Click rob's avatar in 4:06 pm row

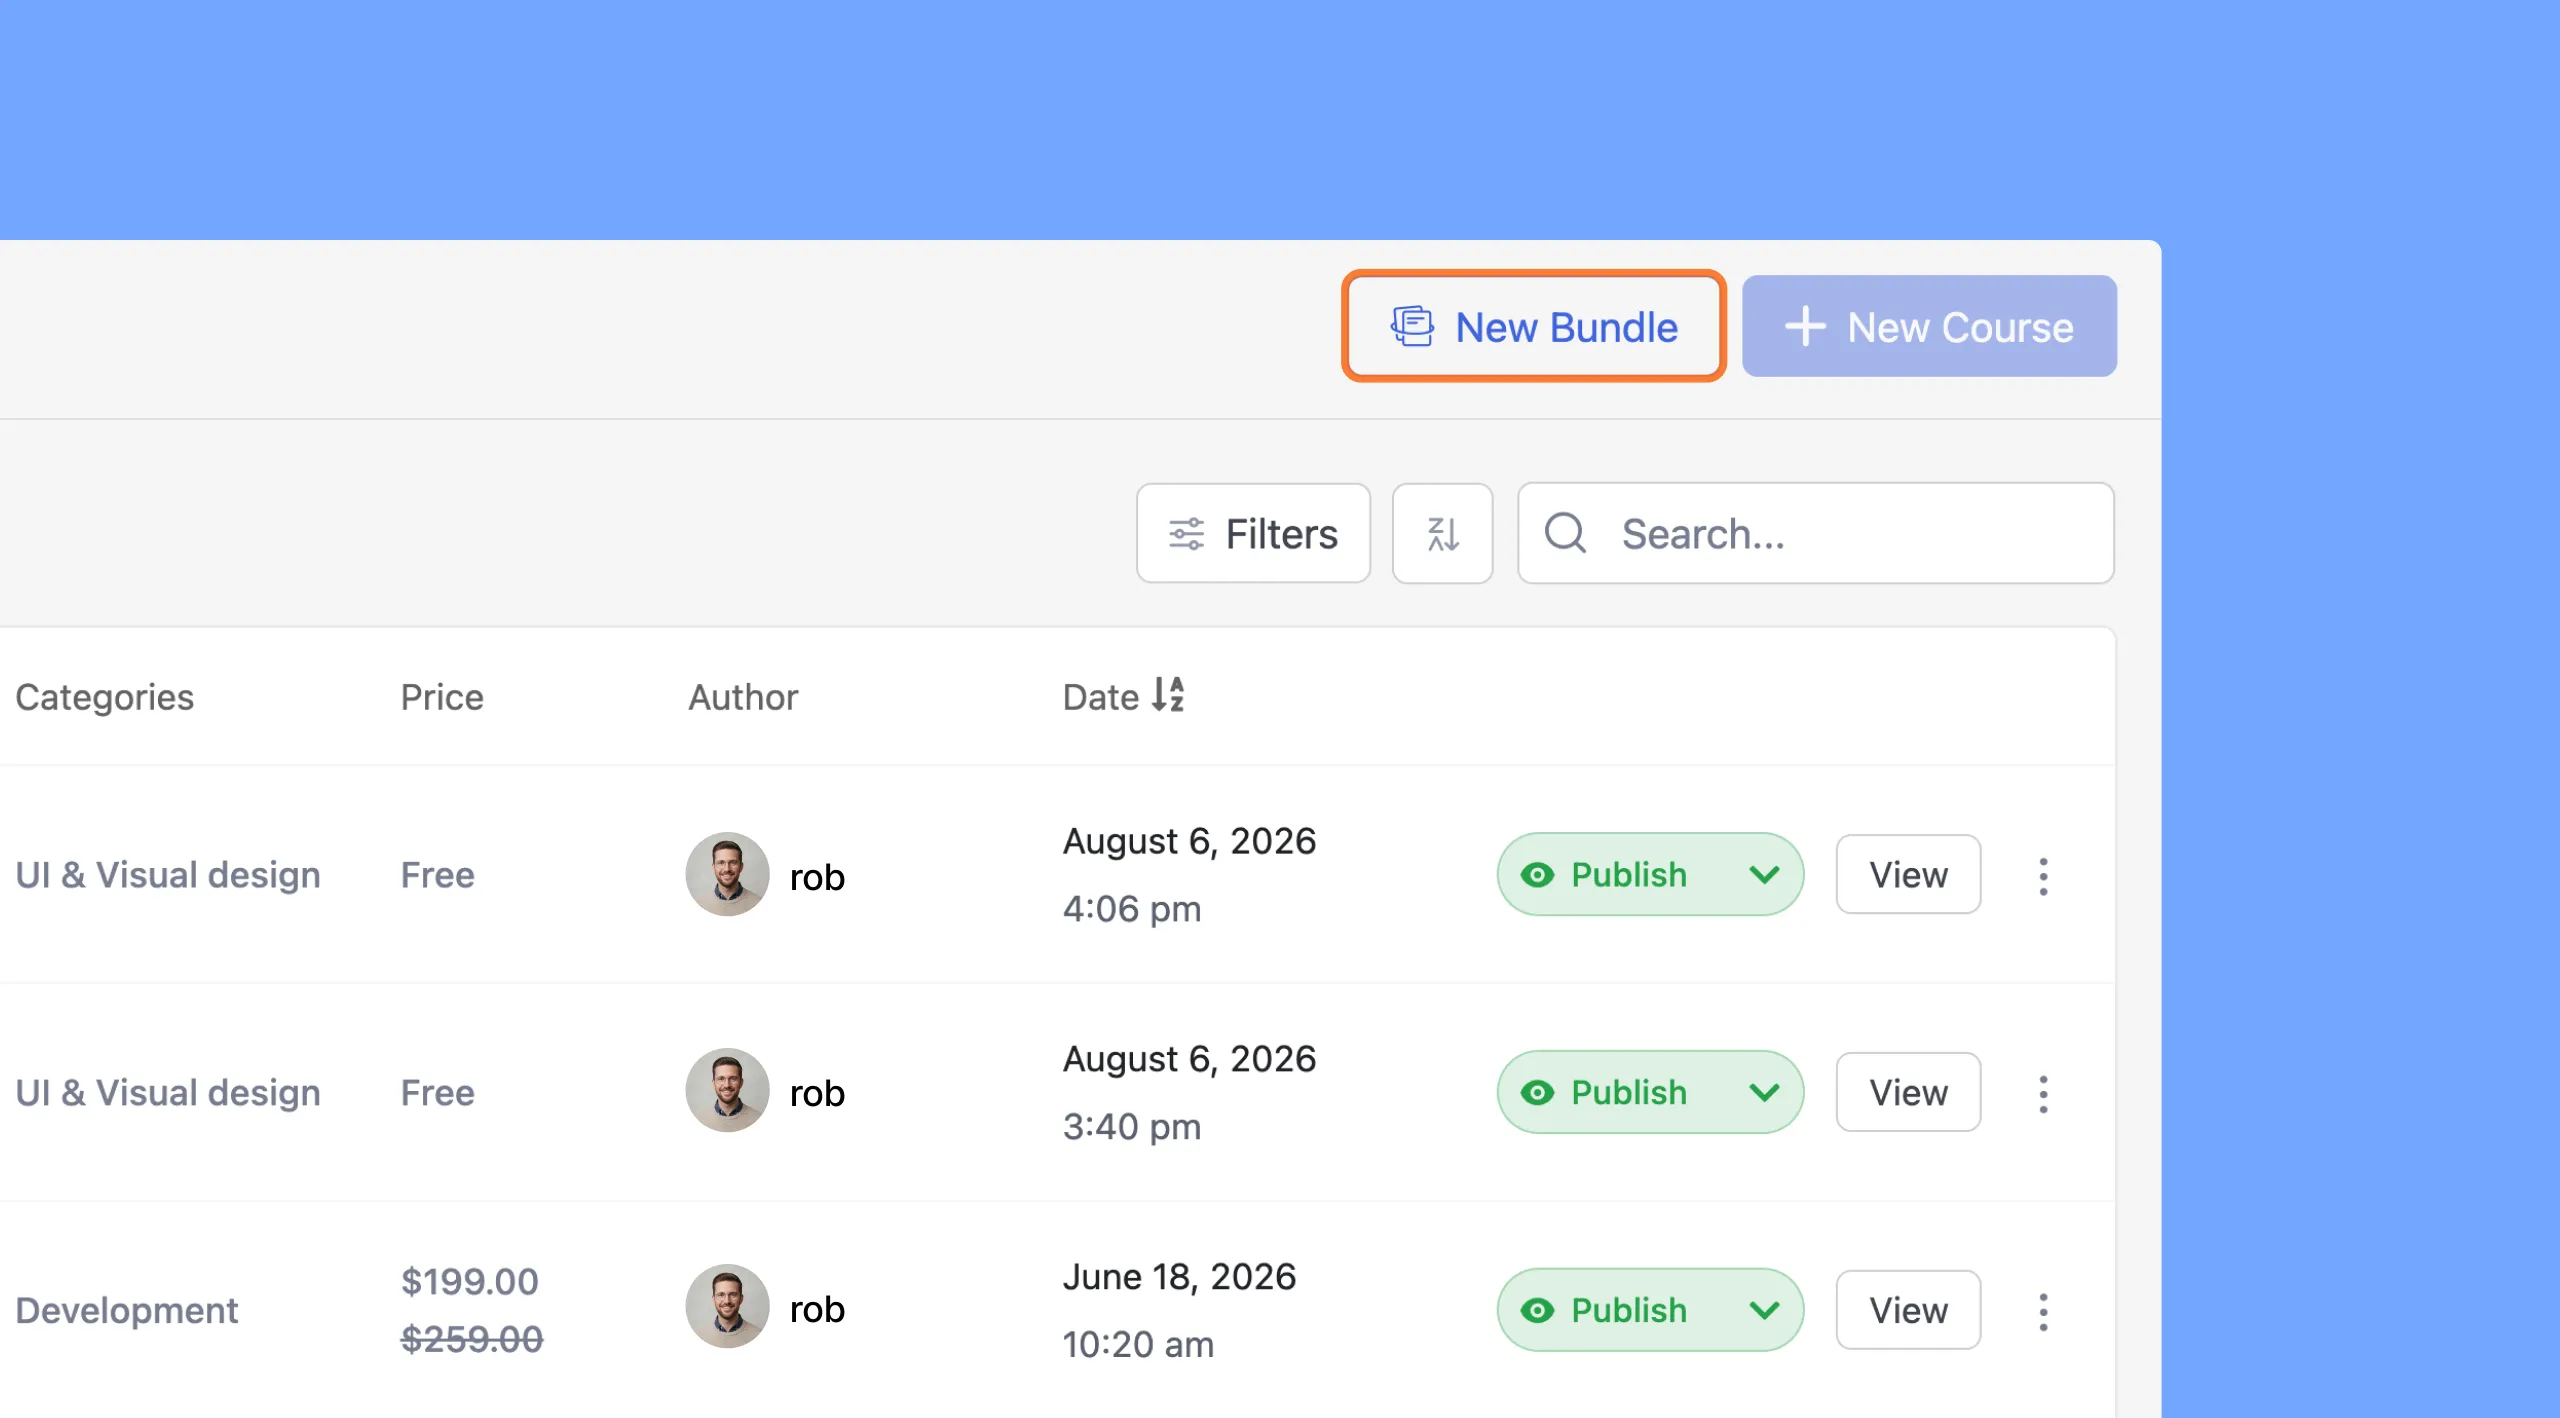click(727, 874)
